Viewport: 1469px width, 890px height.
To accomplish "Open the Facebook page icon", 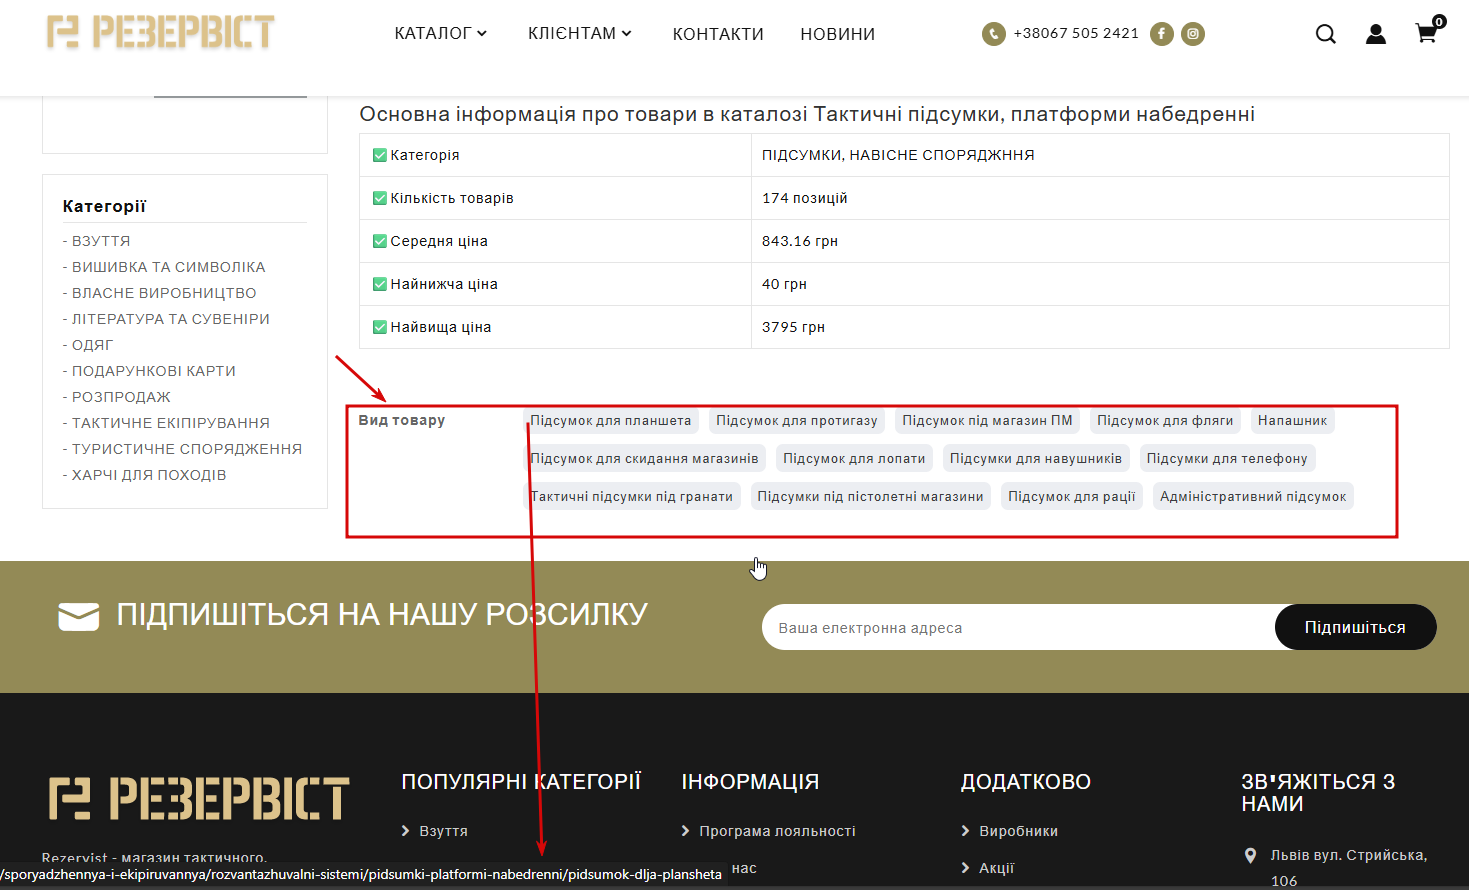I will coord(1161,34).
